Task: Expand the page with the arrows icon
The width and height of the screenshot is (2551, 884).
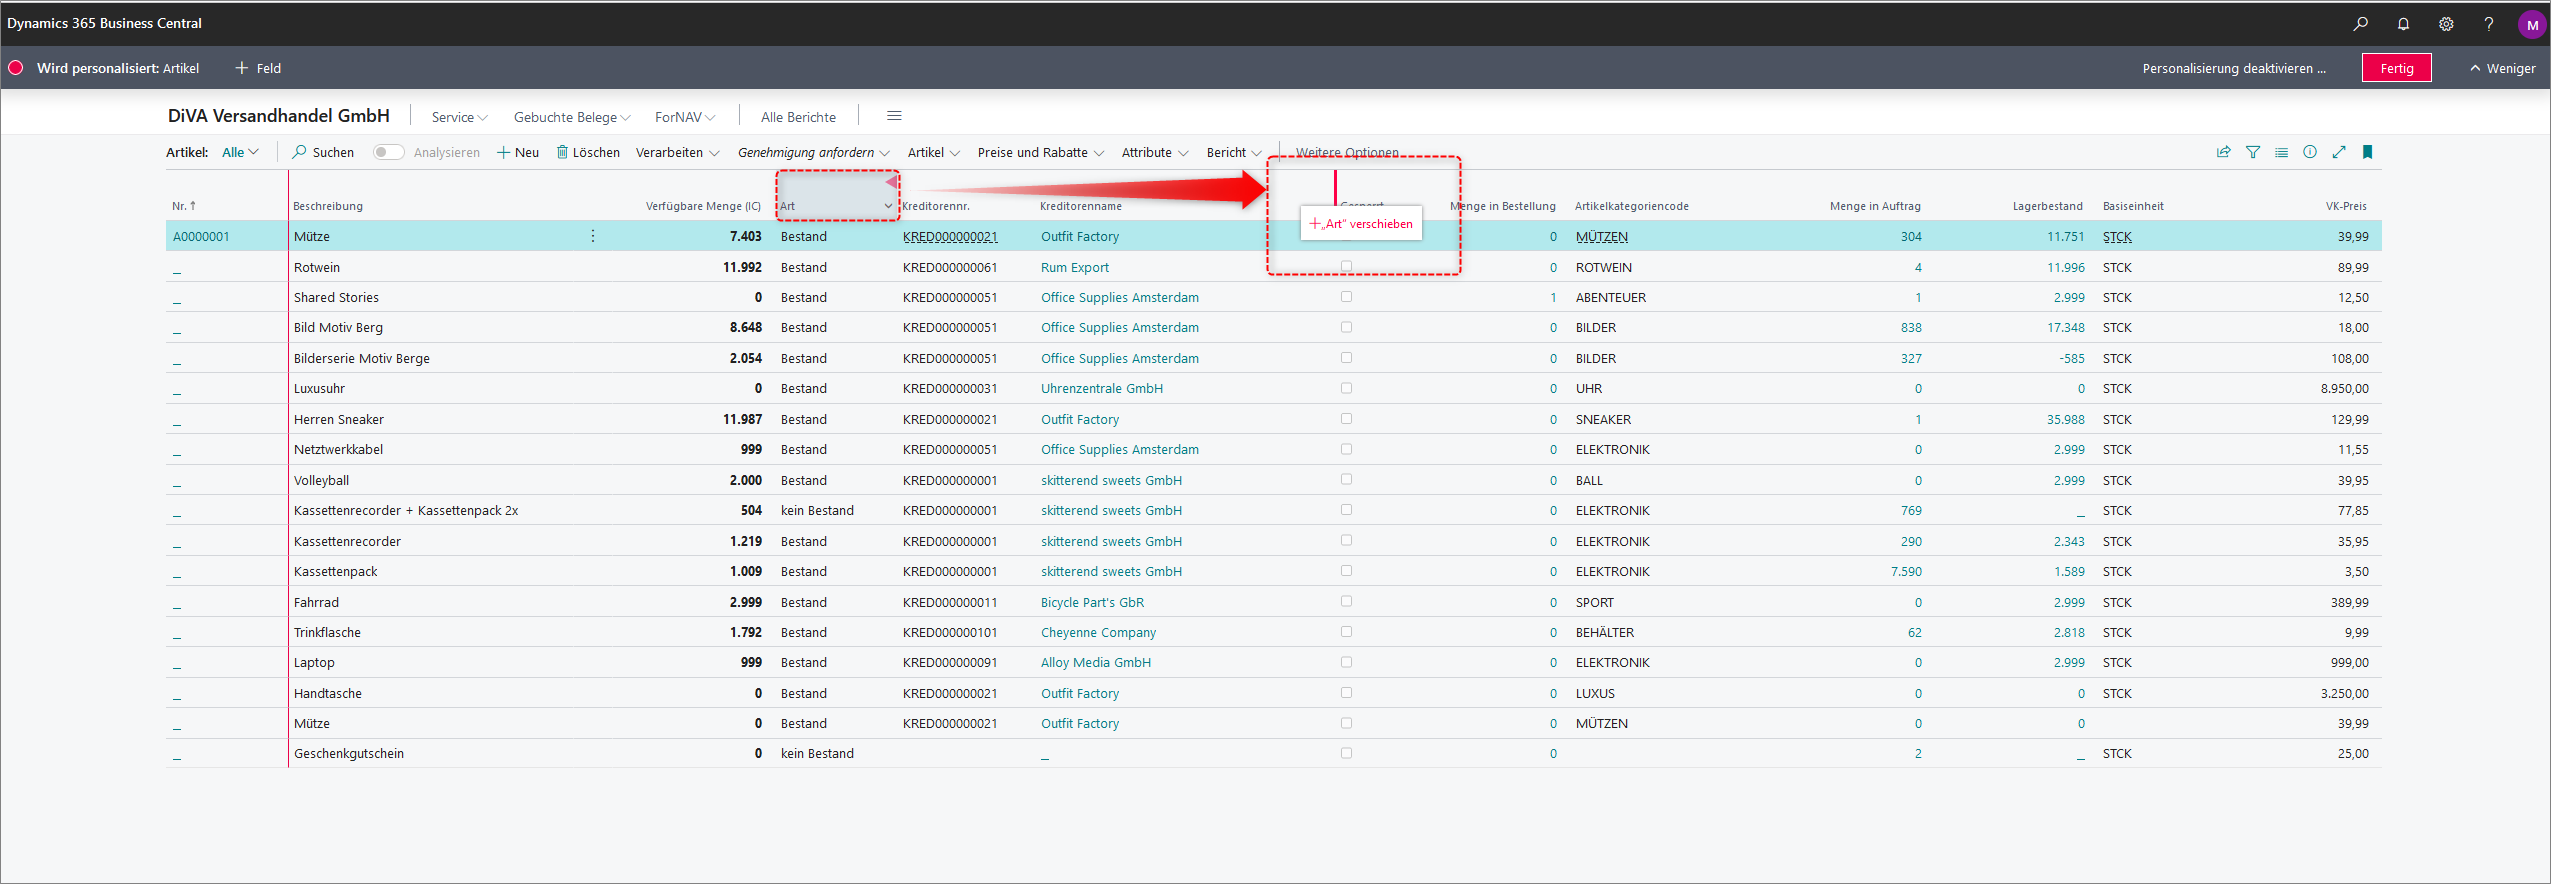Action: [2339, 152]
